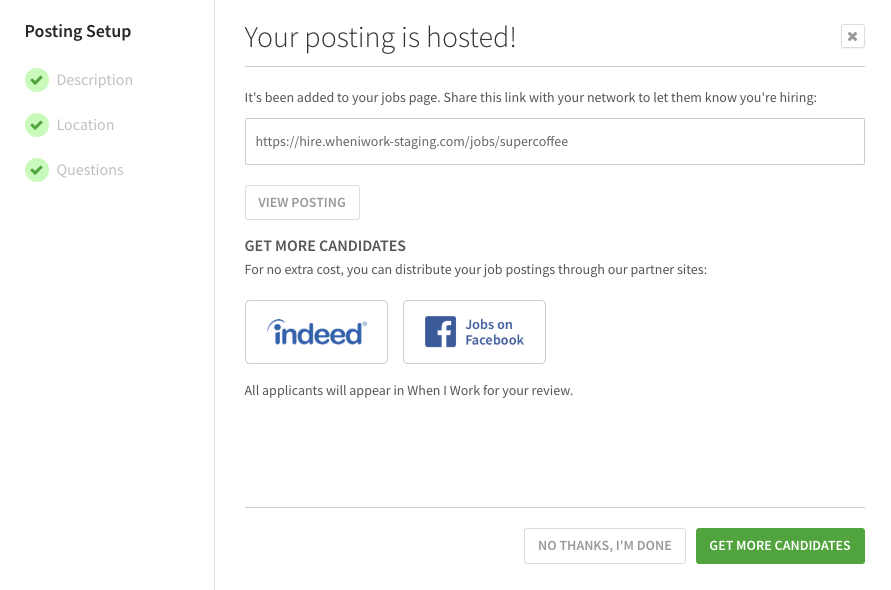Viewport: 891px width, 590px height.
Task: Open the Location setup step
Action: click(85, 125)
